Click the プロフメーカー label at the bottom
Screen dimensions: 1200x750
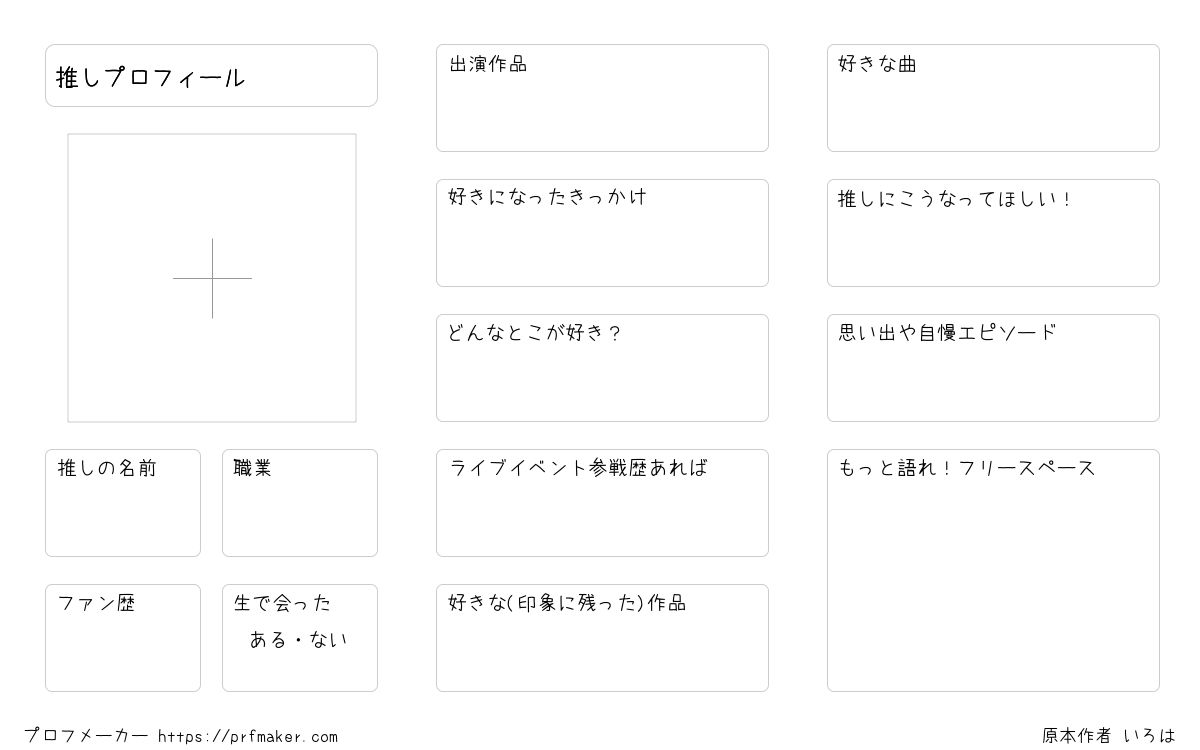click(x=86, y=736)
